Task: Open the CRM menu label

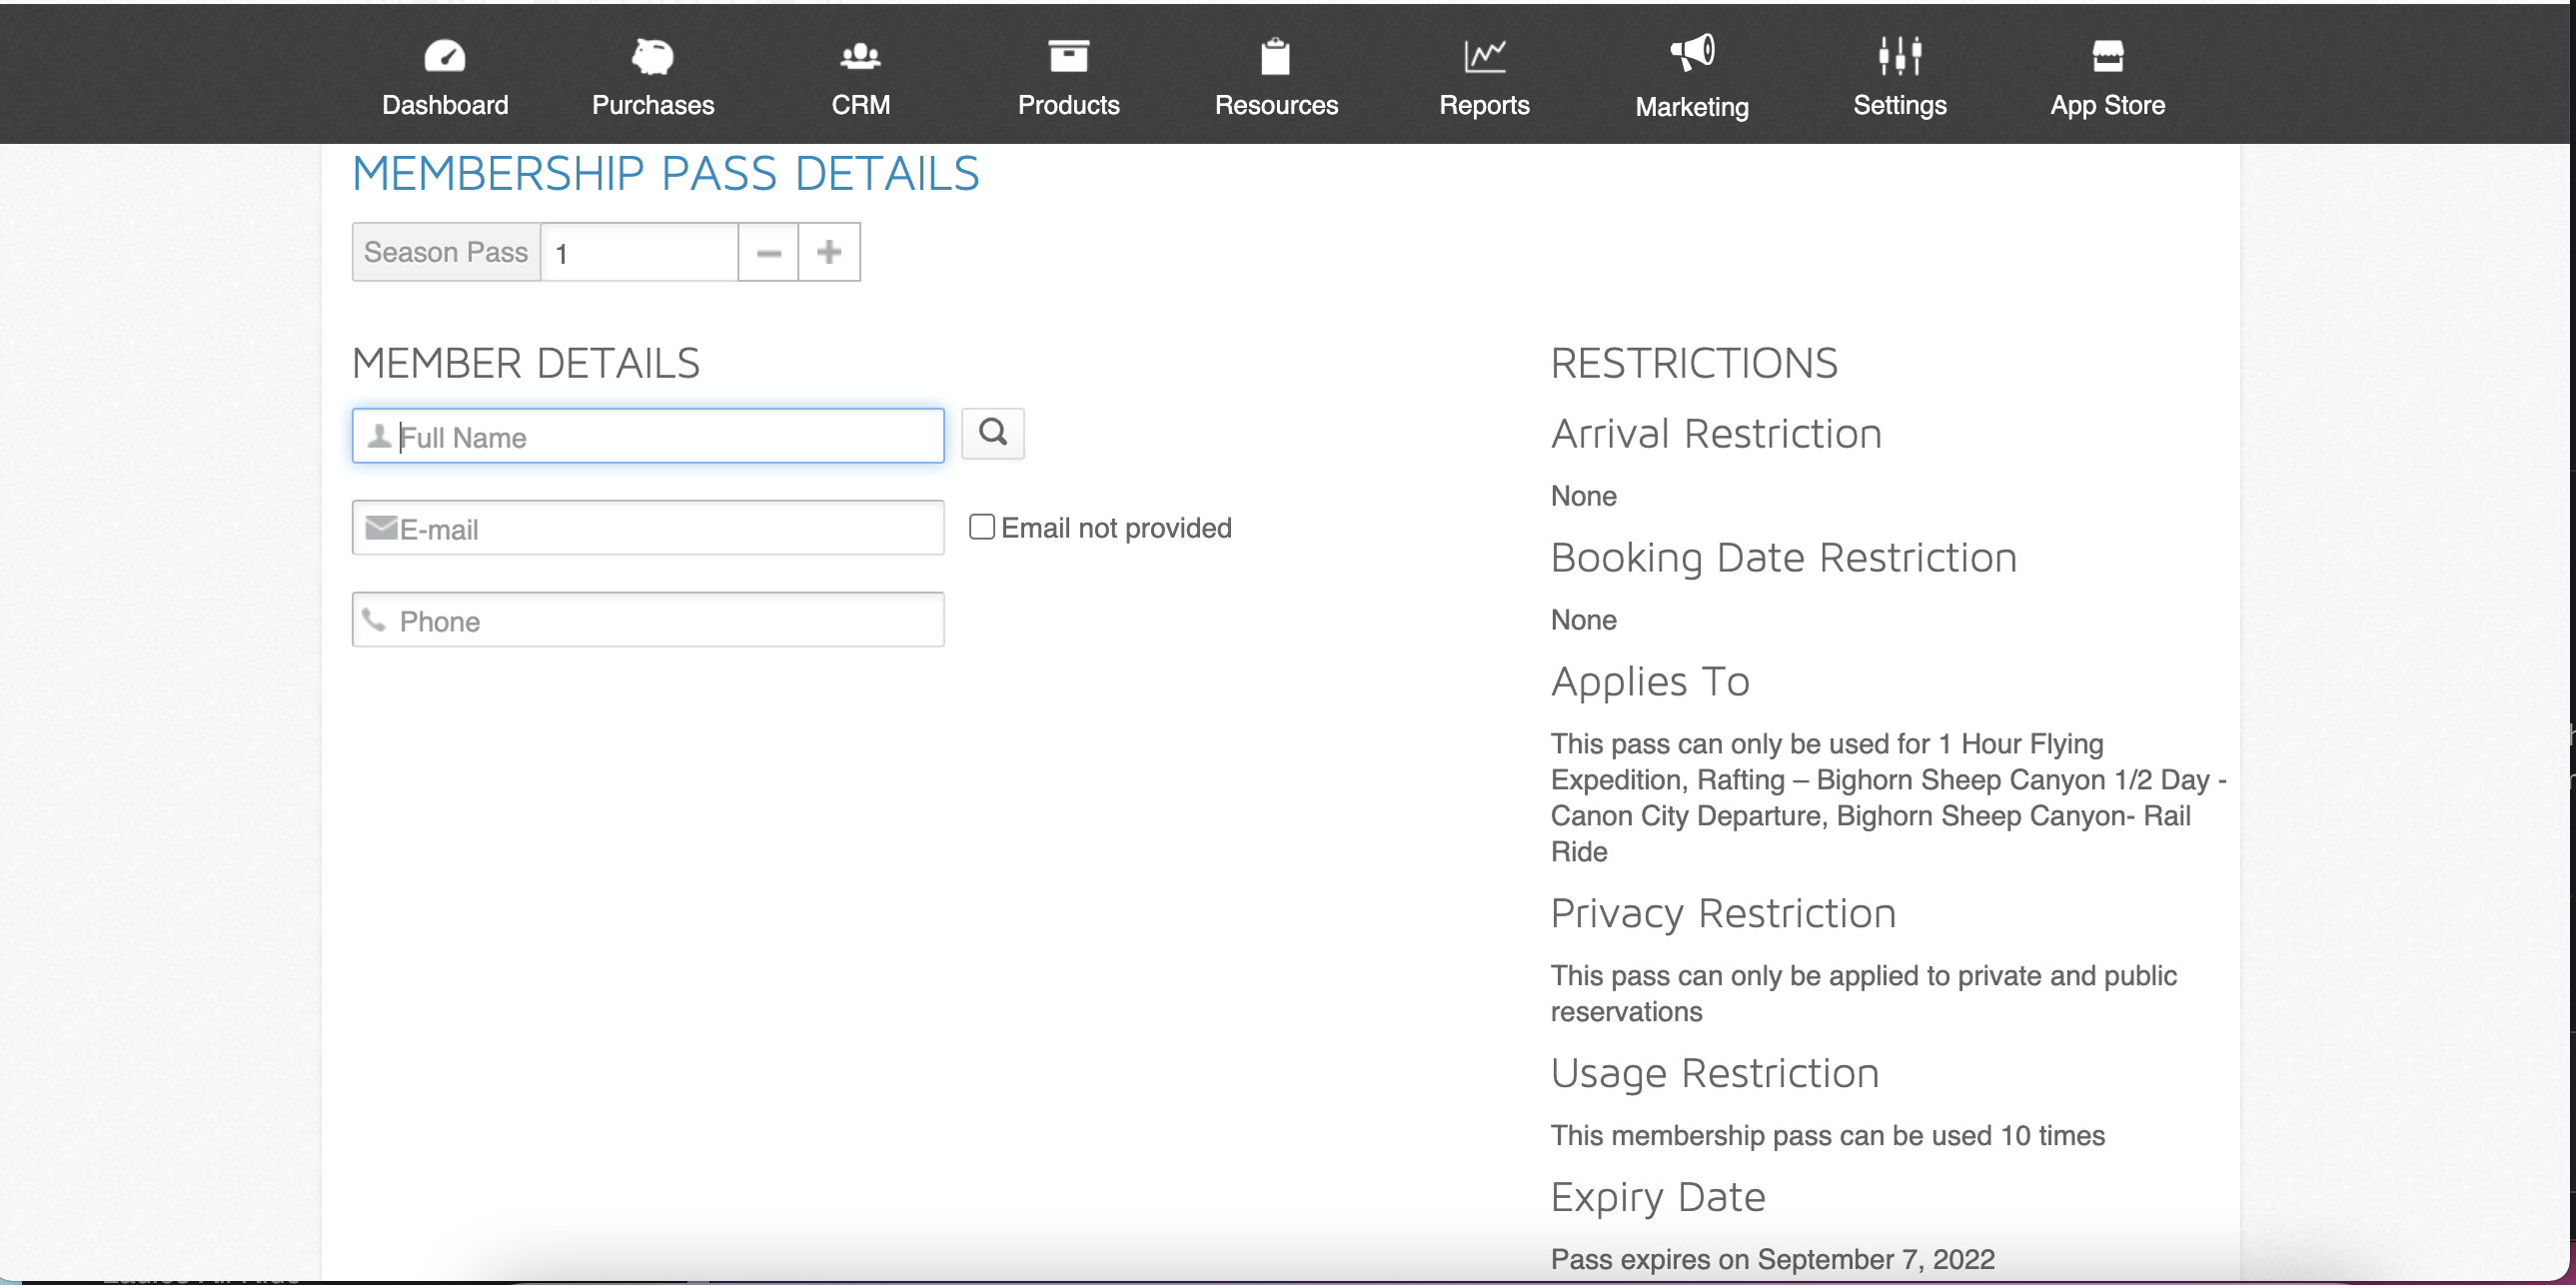Action: point(860,105)
